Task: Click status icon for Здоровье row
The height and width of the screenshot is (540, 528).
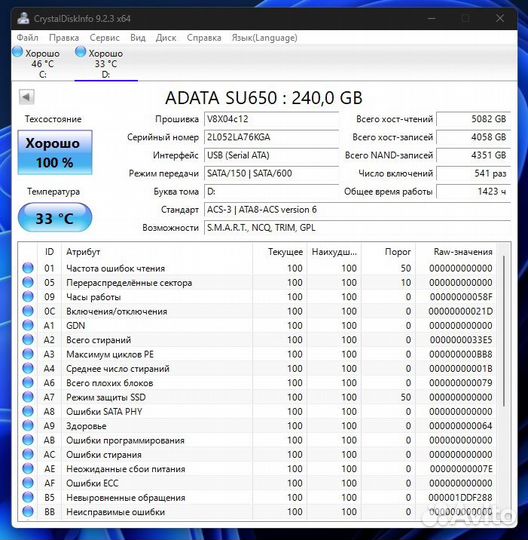Action: coord(28,426)
